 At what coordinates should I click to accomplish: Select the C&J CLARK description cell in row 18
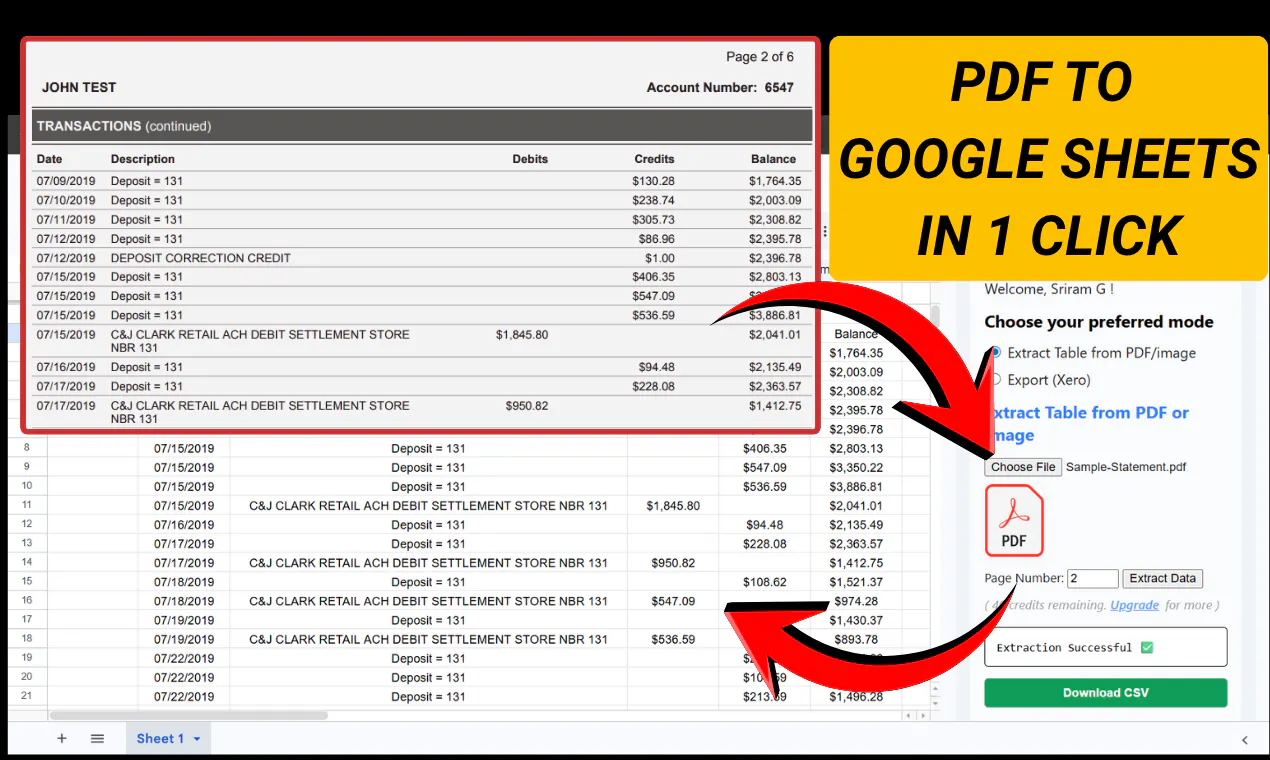pyautogui.click(x=428, y=639)
